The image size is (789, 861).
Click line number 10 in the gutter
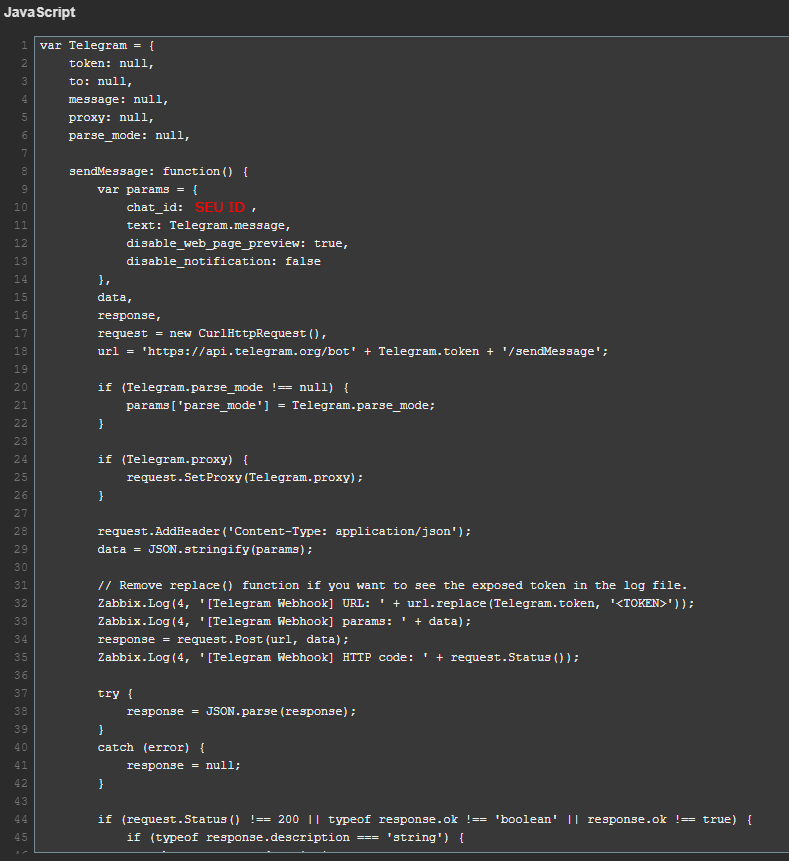click(21, 207)
